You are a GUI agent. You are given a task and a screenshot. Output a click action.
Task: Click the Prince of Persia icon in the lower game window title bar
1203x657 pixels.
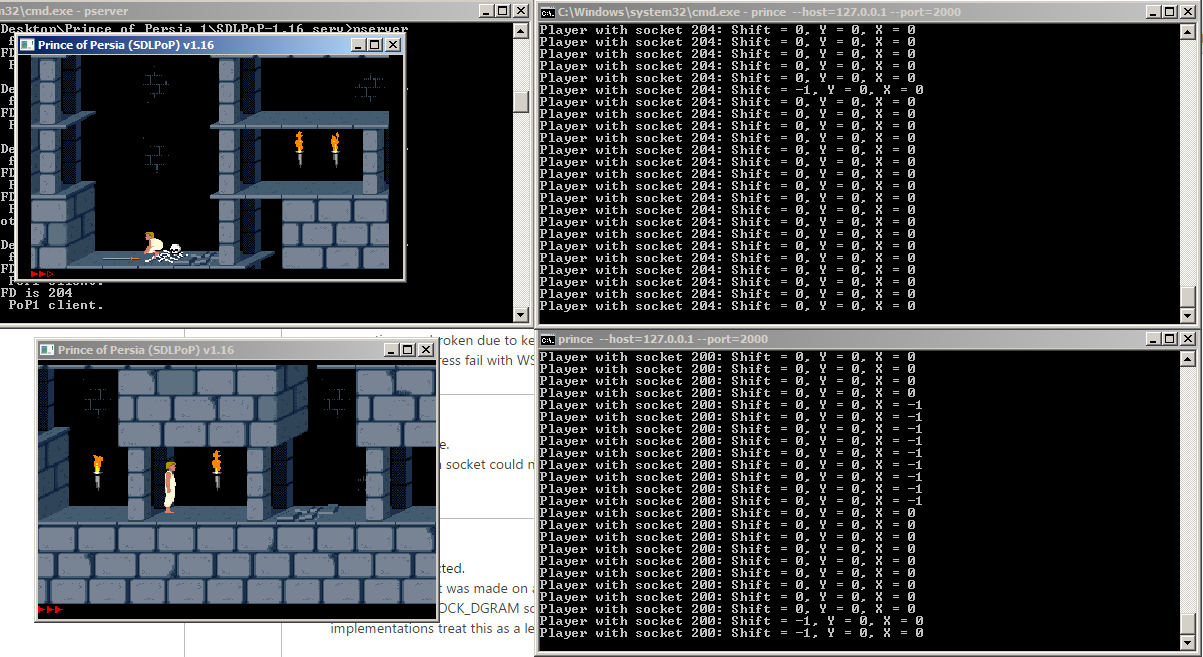[48, 350]
